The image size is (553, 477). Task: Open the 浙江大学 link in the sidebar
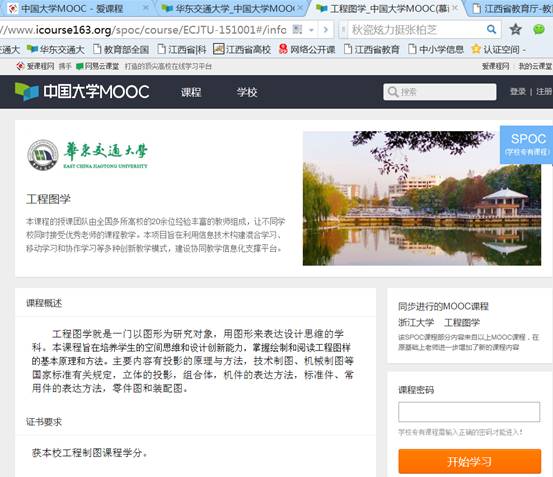pos(416,323)
